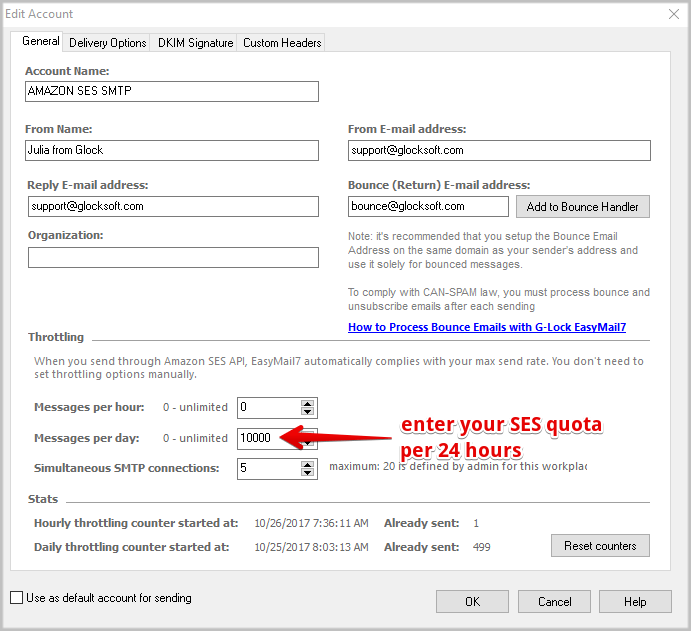The image size is (691, 631).
Task: Switch to the General tab
Action: pyautogui.click(x=41, y=41)
